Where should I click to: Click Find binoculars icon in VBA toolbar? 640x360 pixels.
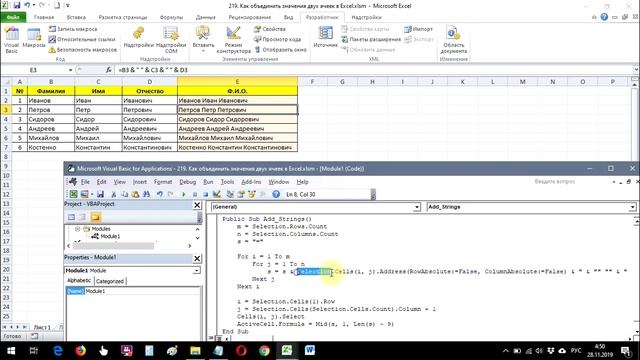(x=146, y=194)
